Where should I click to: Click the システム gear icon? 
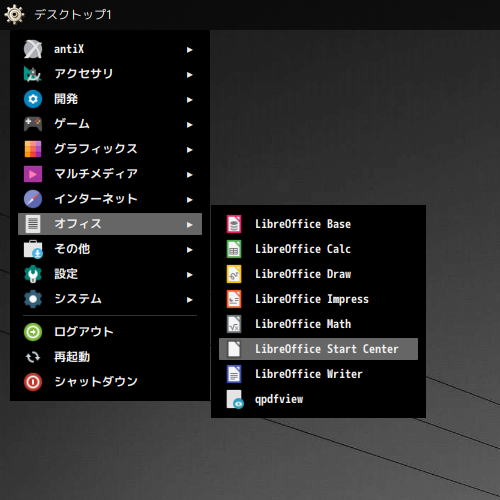[x=33, y=299]
